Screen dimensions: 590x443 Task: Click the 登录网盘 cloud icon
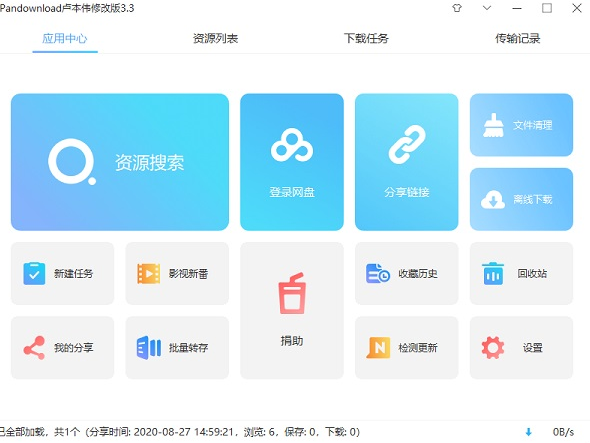tap(292, 145)
